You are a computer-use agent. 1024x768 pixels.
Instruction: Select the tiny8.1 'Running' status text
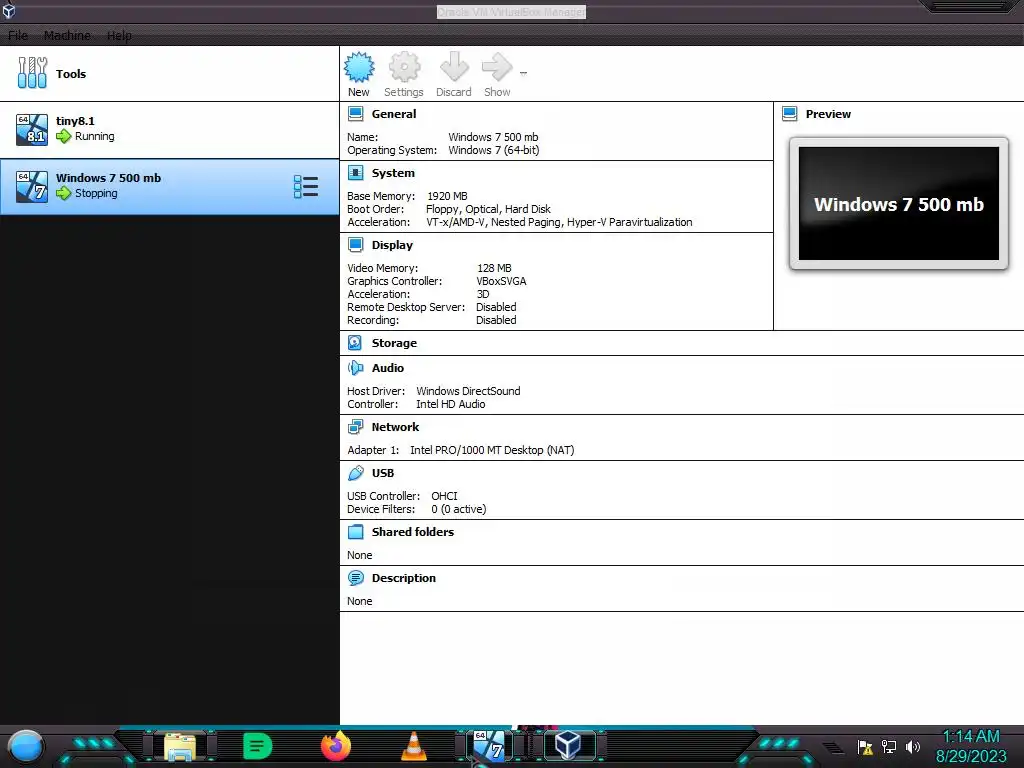(95, 136)
